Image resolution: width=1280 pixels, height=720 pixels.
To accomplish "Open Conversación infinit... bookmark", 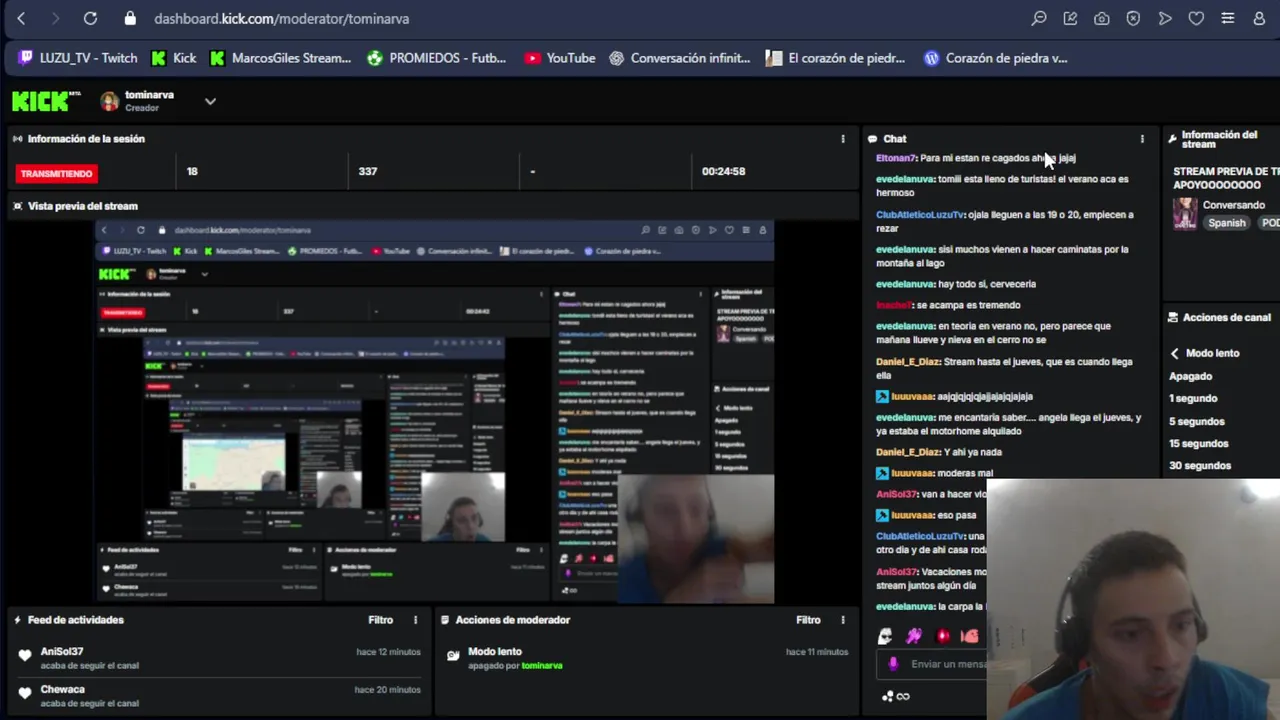I will coord(680,58).
